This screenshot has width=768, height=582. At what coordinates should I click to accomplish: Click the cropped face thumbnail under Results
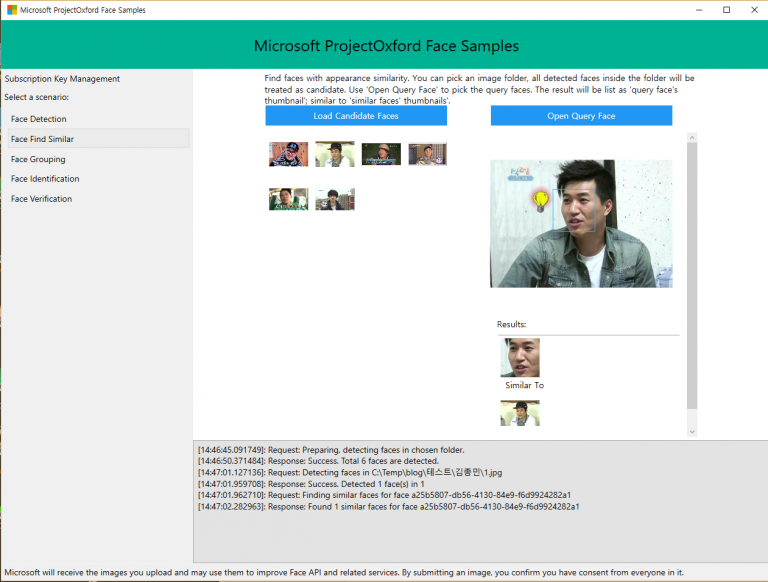pyautogui.click(x=519, y=357)
